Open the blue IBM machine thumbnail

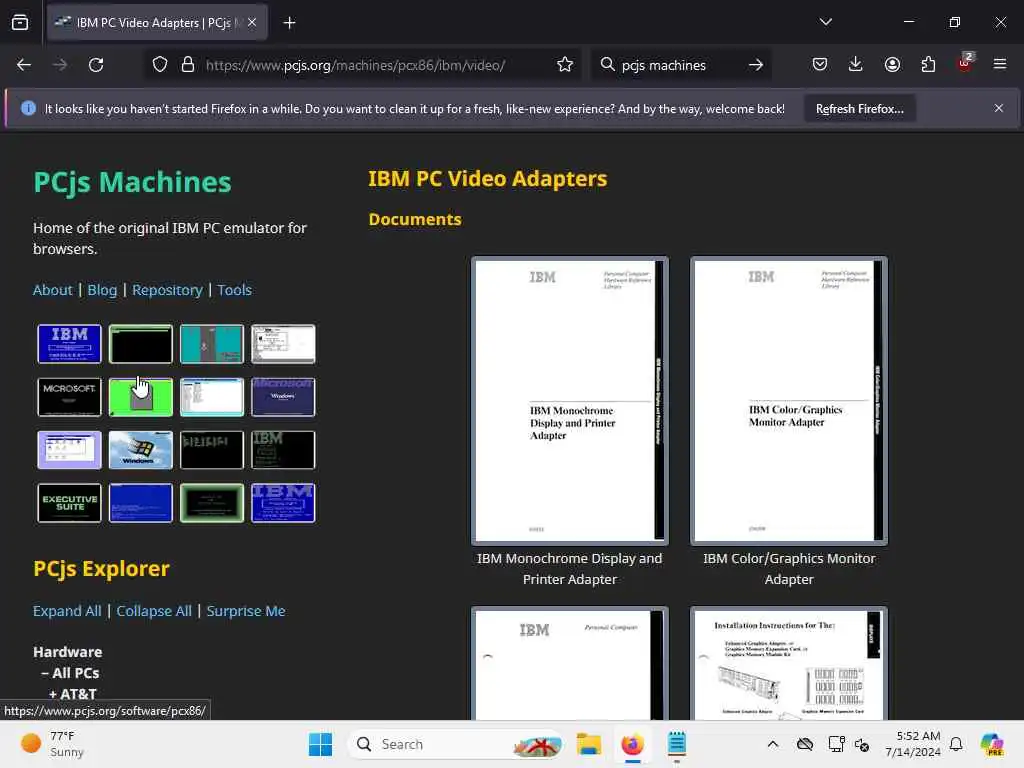pyautogui.click(x=69, y=344)
